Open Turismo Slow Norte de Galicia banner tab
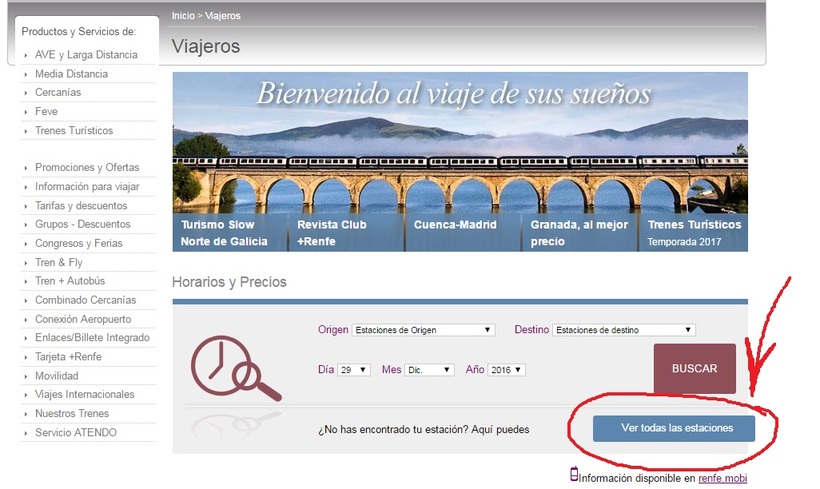Viewport: 820px width, 489px height. (230, 233)
